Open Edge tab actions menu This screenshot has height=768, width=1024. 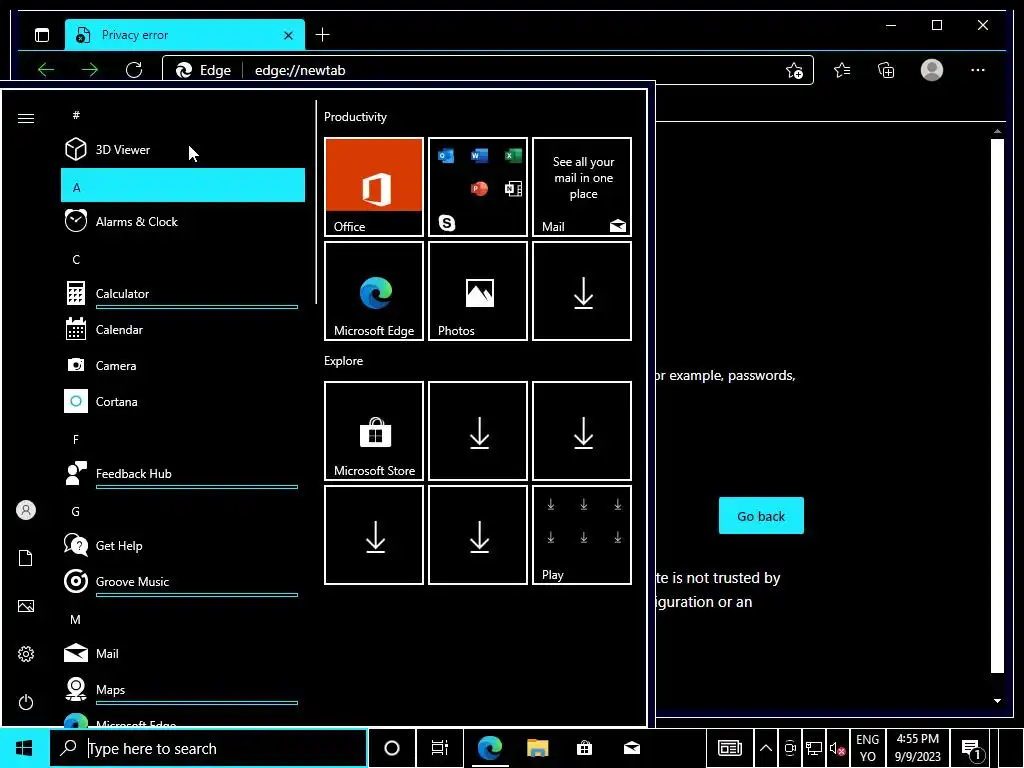[42, 35]
